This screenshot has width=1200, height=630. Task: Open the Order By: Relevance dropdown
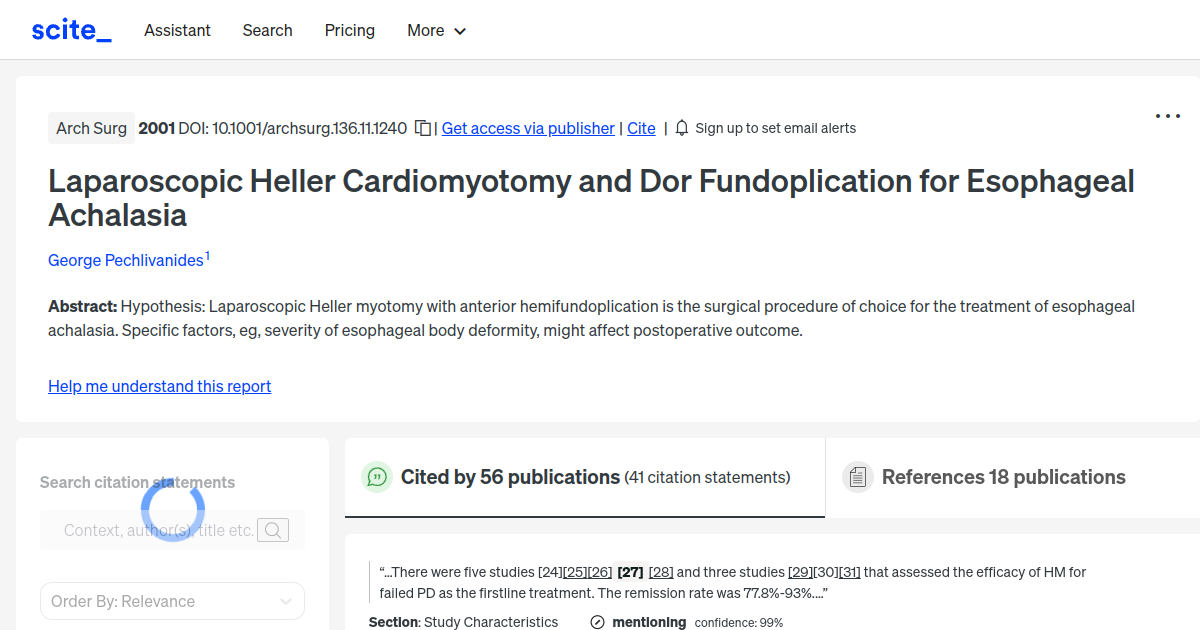click(x=172, y=600)
